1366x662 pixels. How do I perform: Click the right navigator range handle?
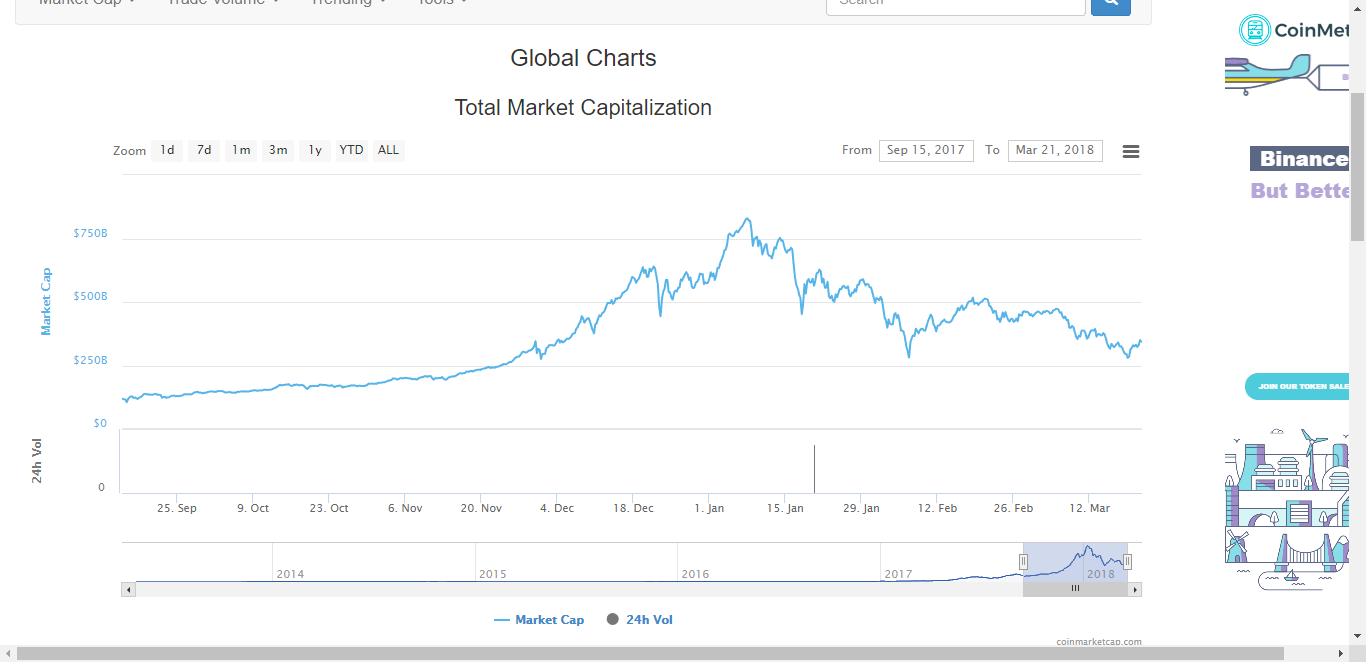tap(1127, 561)
